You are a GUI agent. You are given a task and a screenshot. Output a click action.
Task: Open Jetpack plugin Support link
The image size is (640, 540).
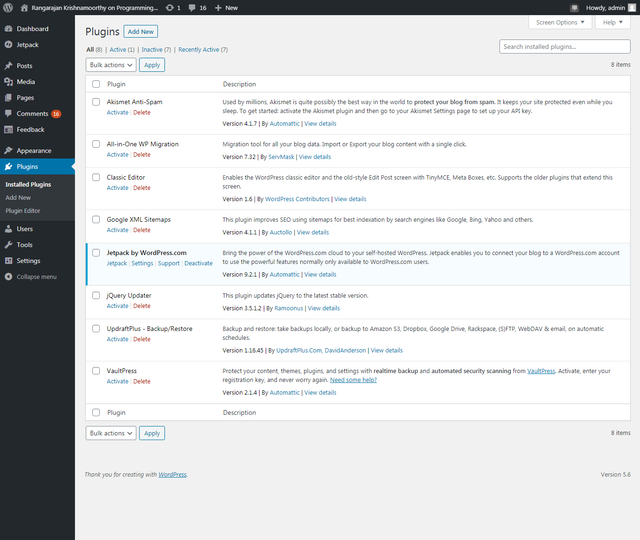tap(169, 263)
